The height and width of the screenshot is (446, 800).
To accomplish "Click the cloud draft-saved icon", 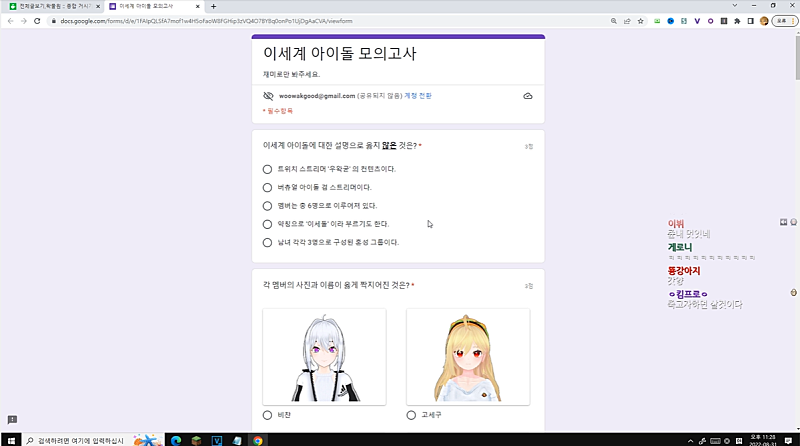I will click(x=528, y=96).
